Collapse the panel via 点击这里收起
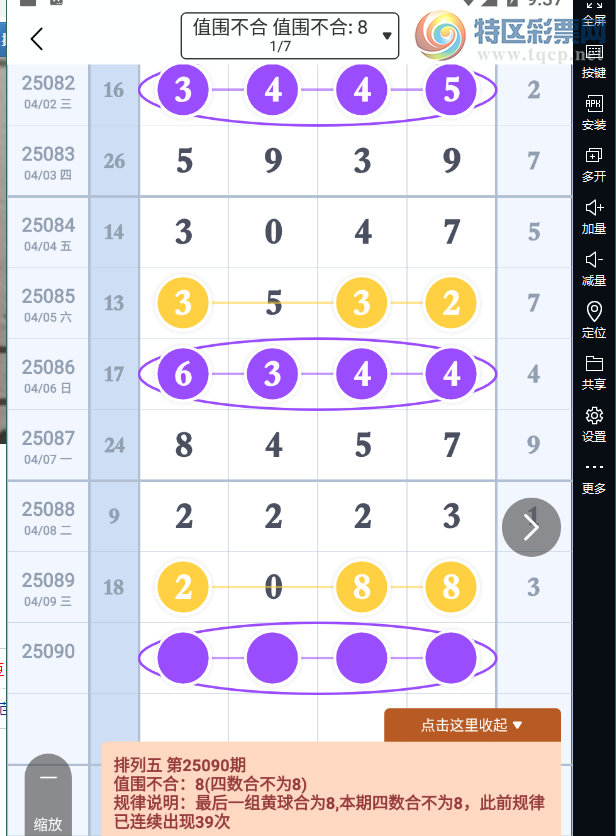 click(472, 725)
